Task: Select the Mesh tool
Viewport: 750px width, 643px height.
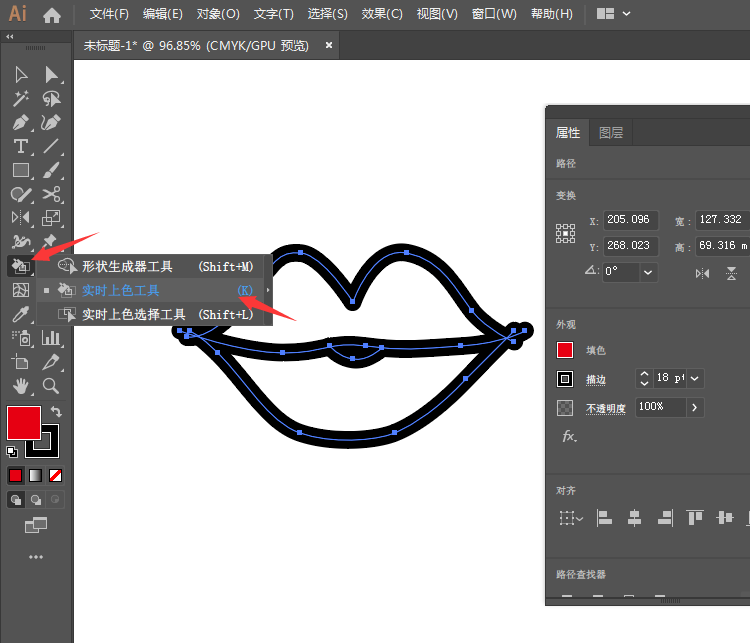Action: 21,290
